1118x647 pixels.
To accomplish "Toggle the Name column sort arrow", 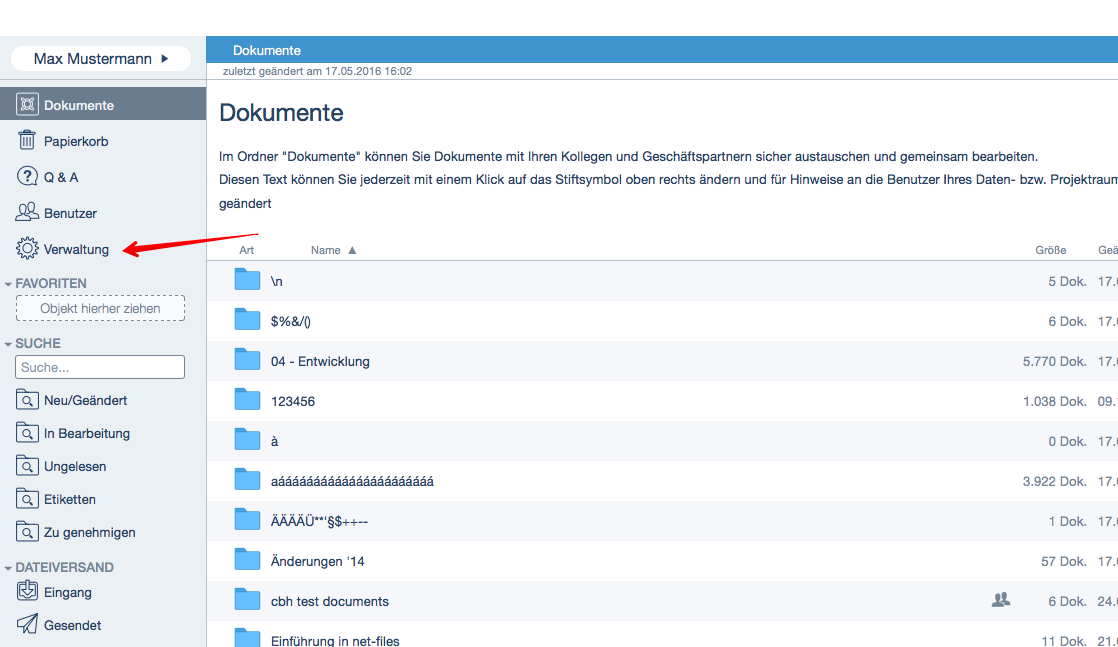I will coord(352,250).
